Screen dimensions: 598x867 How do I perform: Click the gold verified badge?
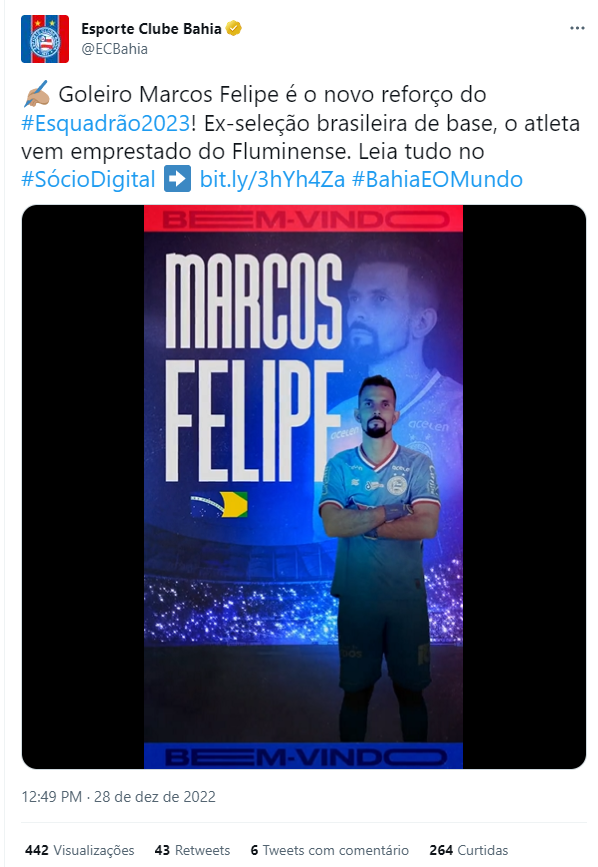(233, 28)
